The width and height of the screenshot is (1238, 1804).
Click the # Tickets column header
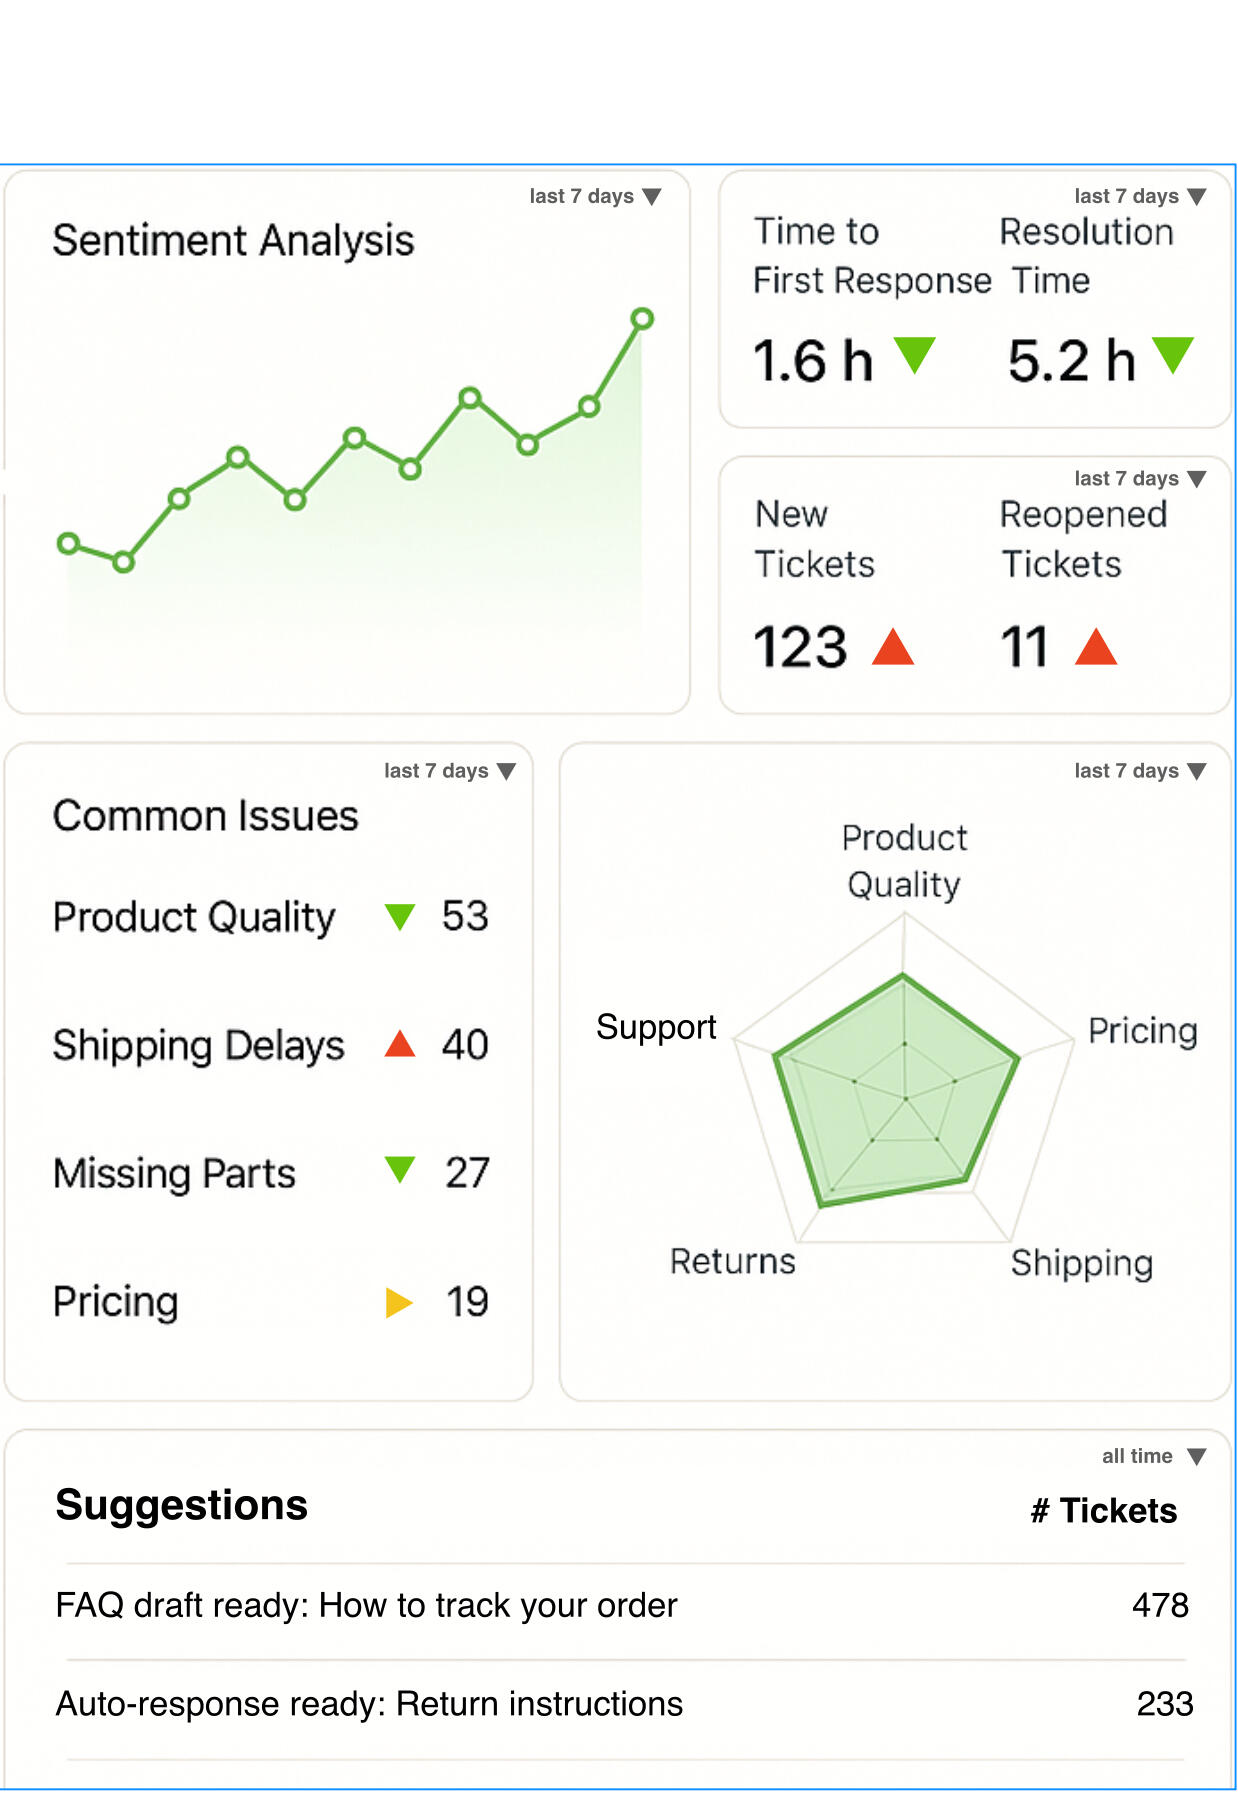pos(1104,1510)
